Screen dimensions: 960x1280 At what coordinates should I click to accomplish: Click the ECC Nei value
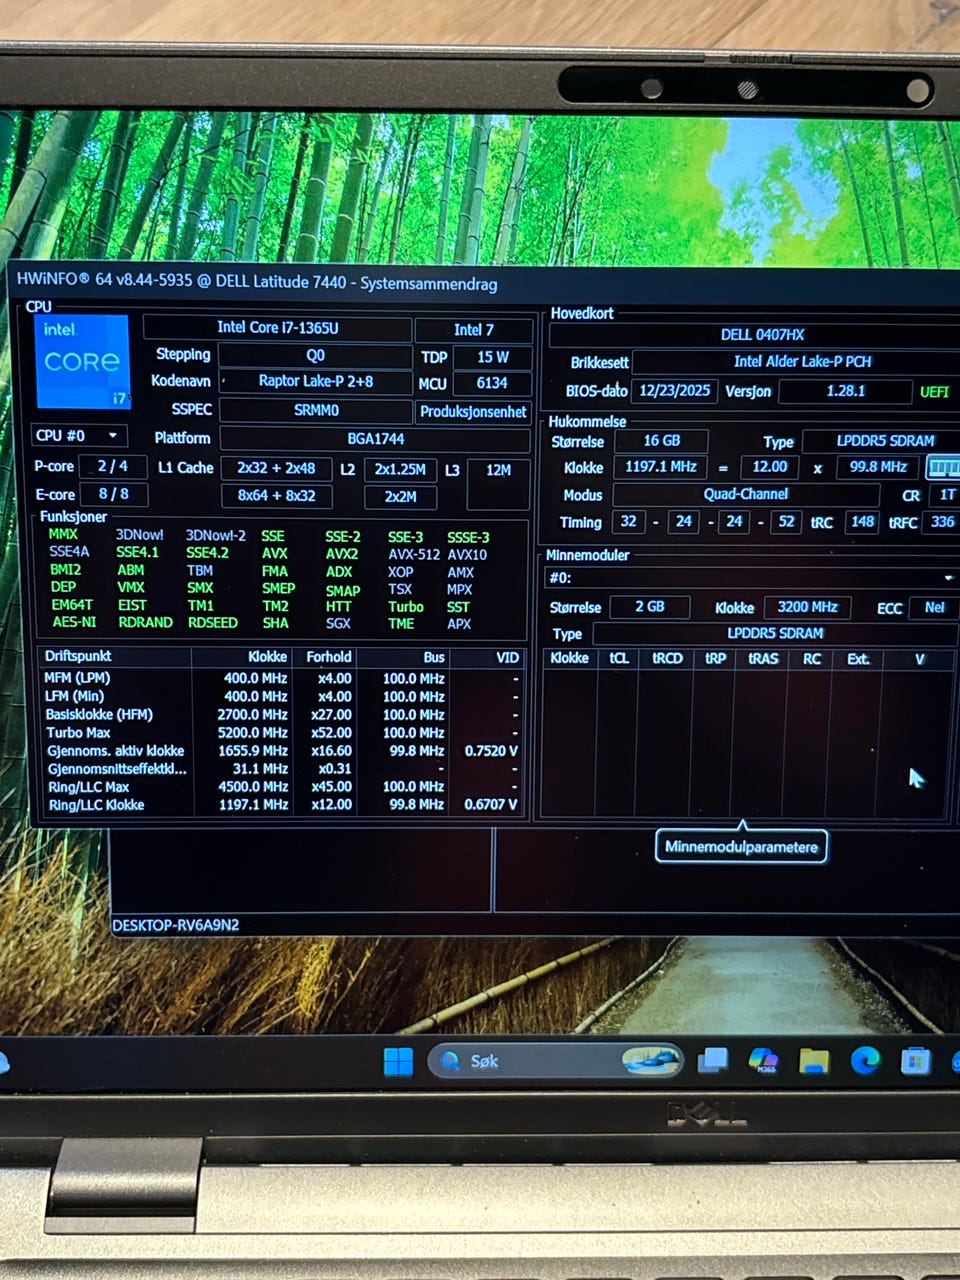(934, 607)
